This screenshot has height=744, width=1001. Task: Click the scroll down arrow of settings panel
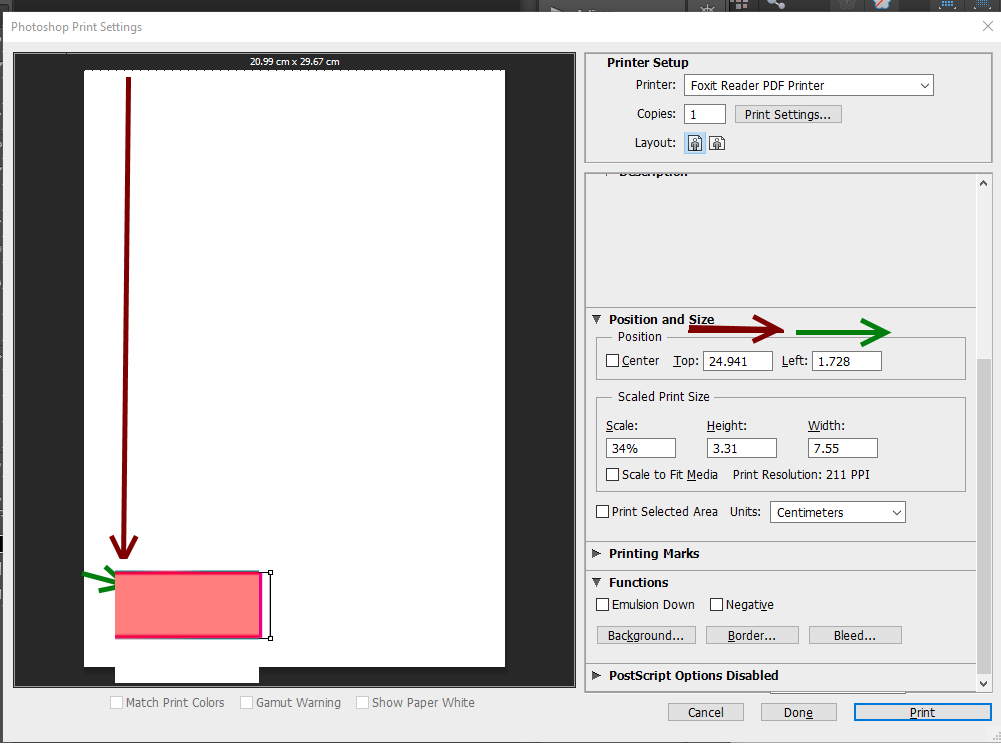(983, 683)
